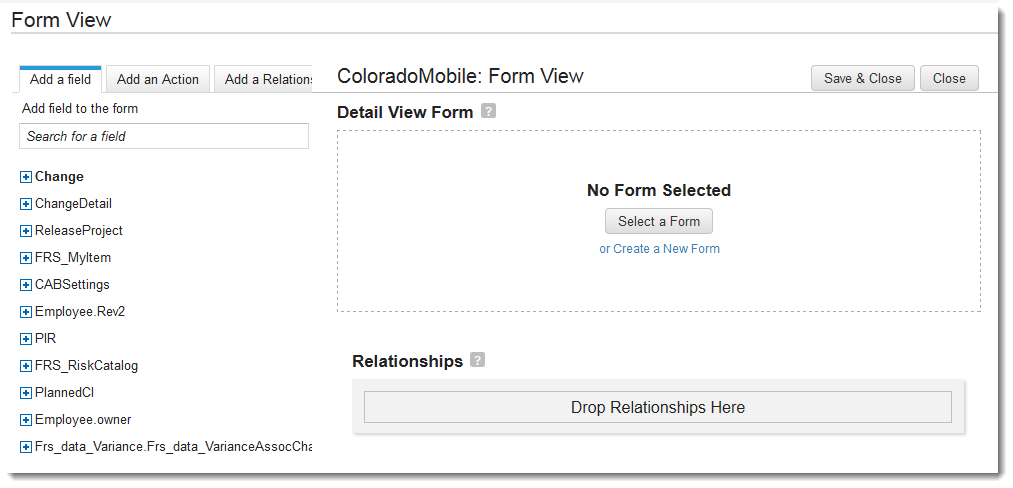This screenshot has height=488, width=1013.
Task: Expand the CABSettings plus icon
Action: (26, 285)
